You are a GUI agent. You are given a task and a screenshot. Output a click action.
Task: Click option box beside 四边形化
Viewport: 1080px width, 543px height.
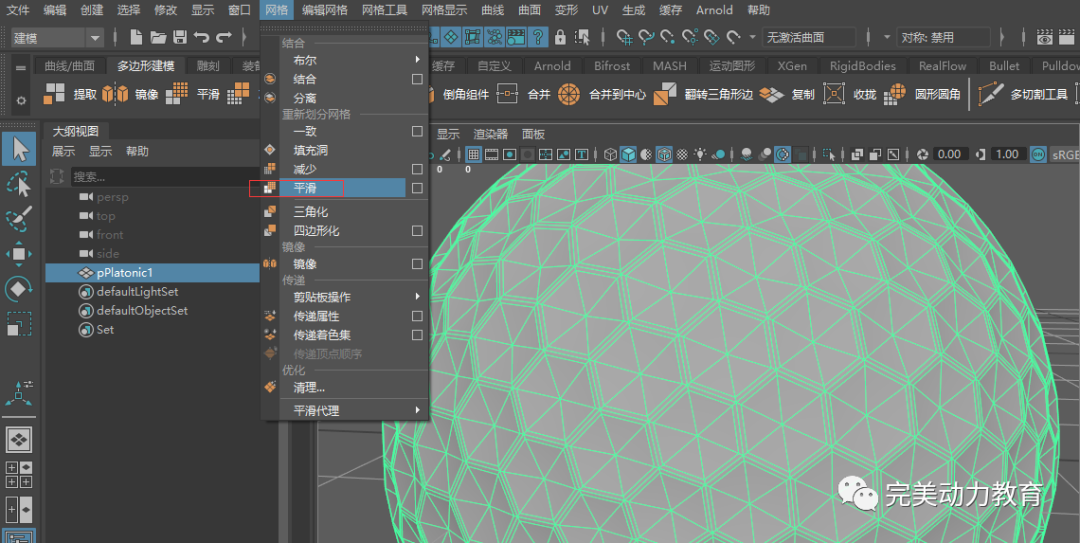tap(417, 231)
